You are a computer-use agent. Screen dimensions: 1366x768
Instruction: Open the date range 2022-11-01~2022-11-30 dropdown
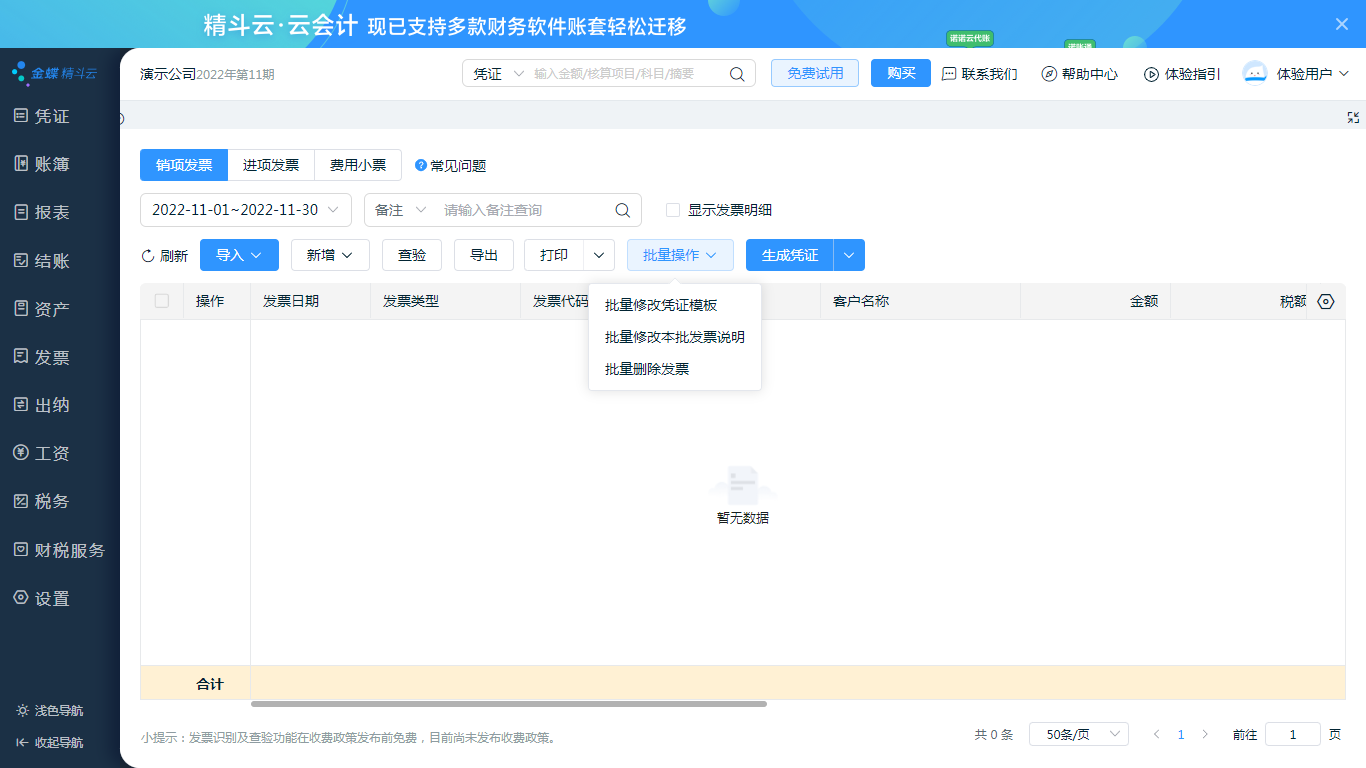[x=246, y=210]
